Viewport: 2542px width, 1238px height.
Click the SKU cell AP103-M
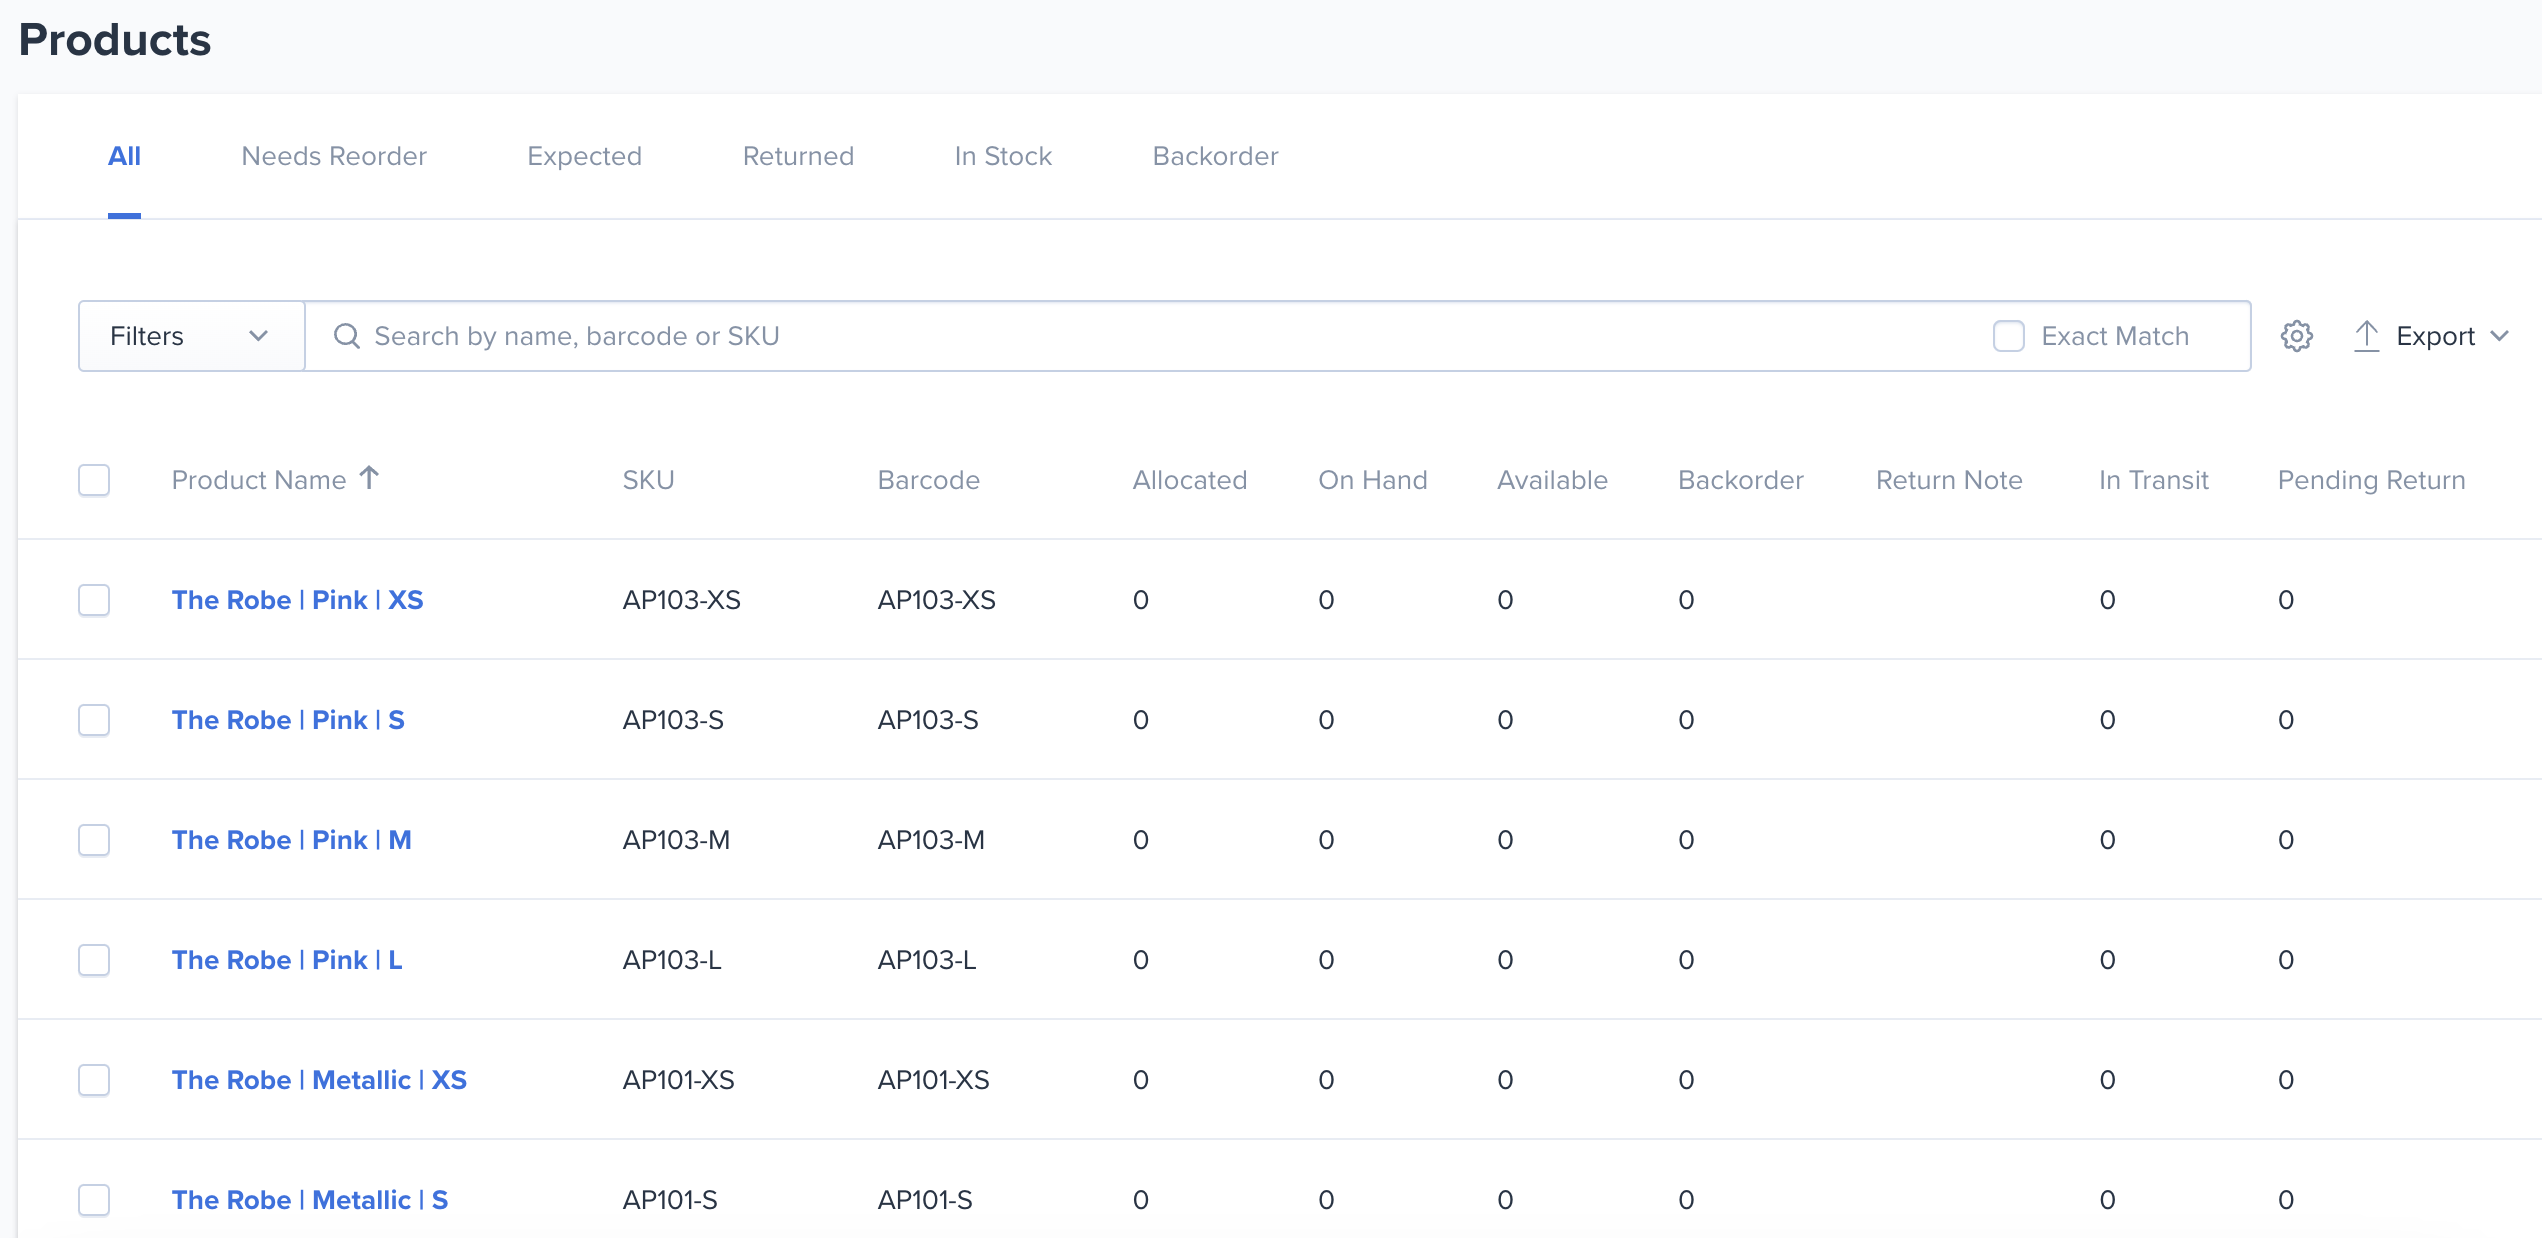pos(675,840)
